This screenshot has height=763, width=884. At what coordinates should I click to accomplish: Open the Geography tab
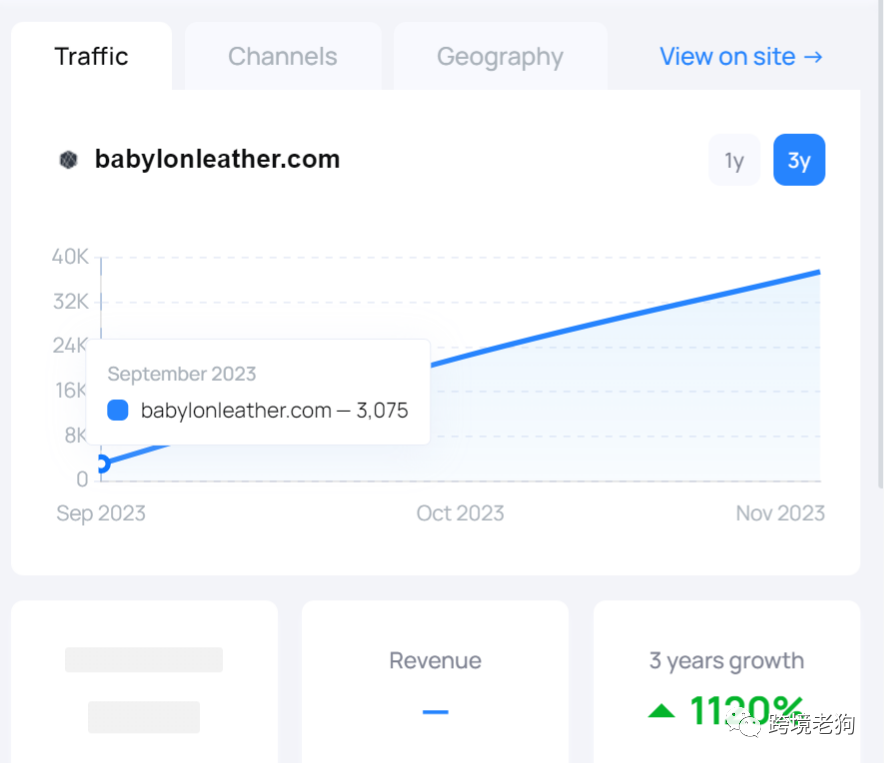pos(500,56)
